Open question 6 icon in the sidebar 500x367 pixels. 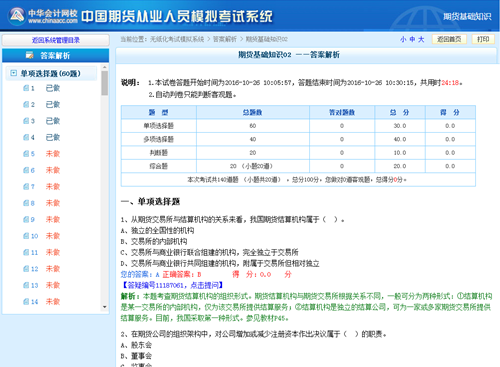(x=26, y=170)
